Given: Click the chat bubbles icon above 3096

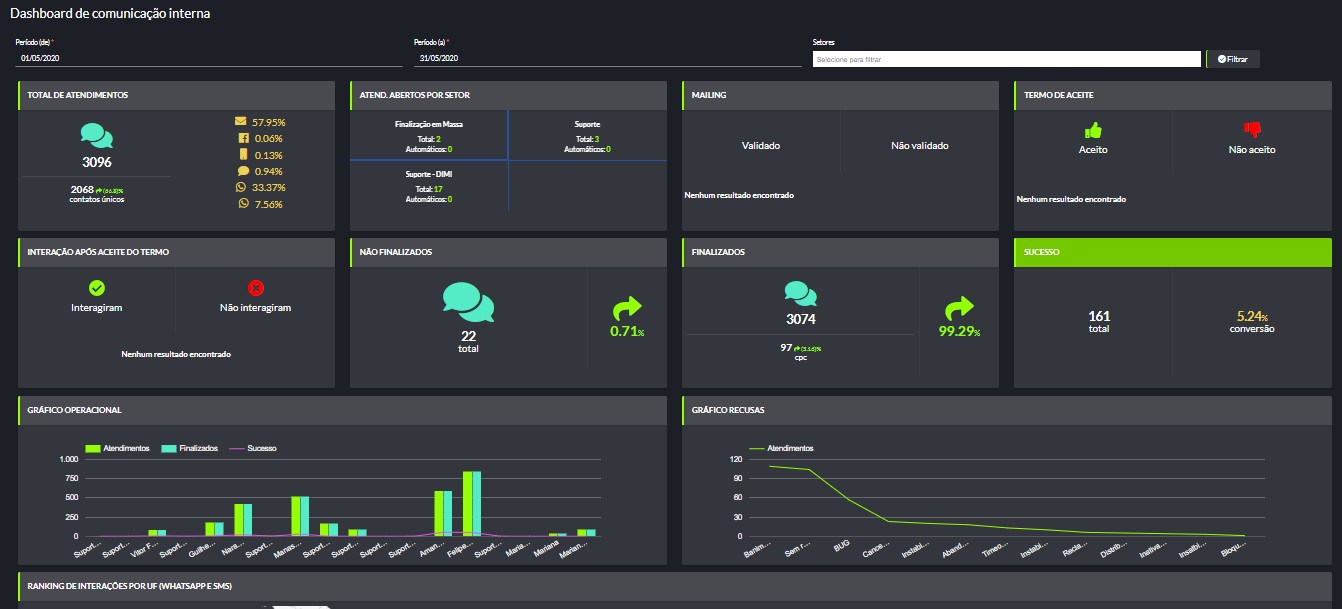Looking at the screenshot, I should tap(97, 136).
